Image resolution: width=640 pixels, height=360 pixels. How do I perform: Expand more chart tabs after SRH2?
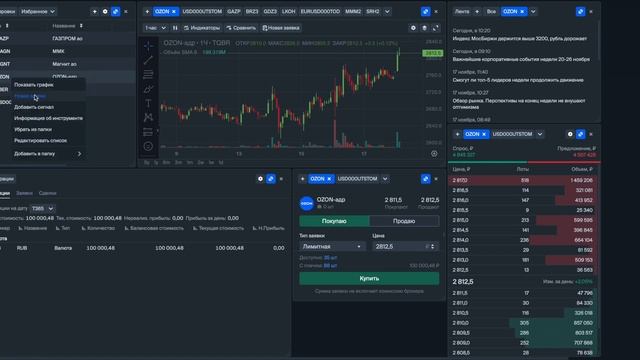pyautogui.click(x=387, y=11)
